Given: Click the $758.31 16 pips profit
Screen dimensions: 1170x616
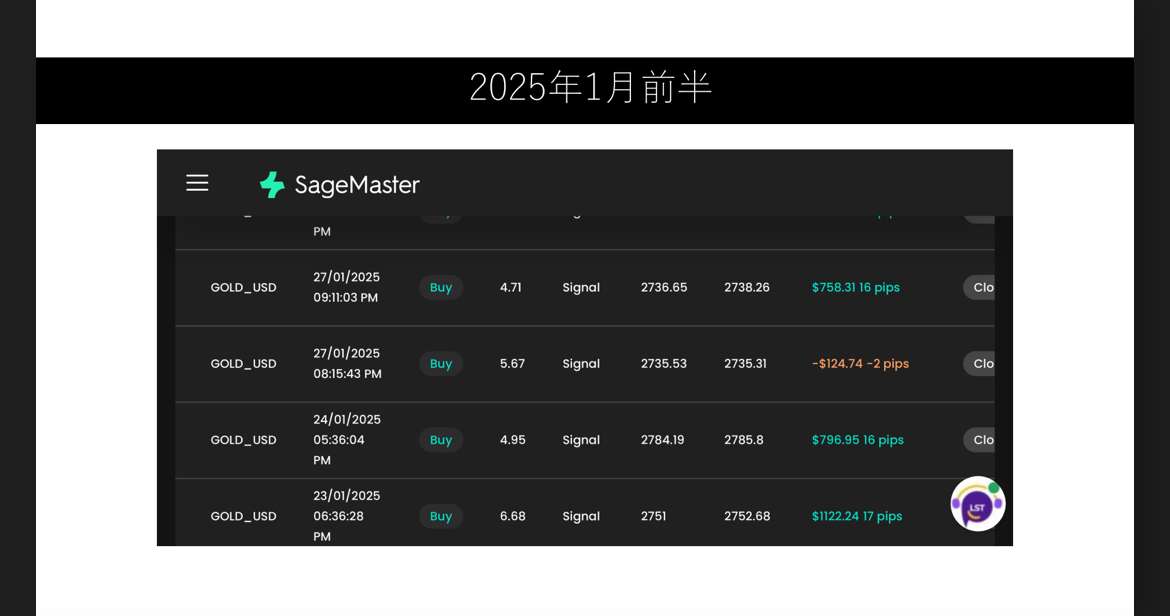Looking at the screenshot, I should pyautogui.click(x=855, y=288).
